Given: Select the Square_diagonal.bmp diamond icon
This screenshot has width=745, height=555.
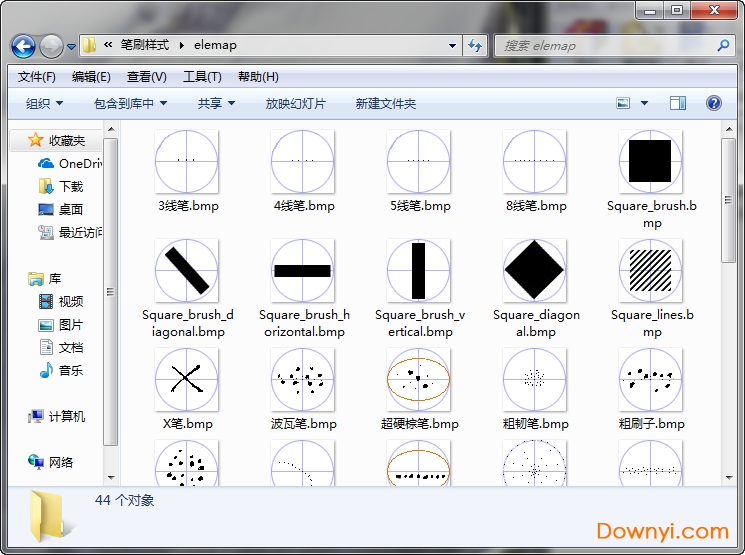Looking at the screenshot, I should coord(535,270).
